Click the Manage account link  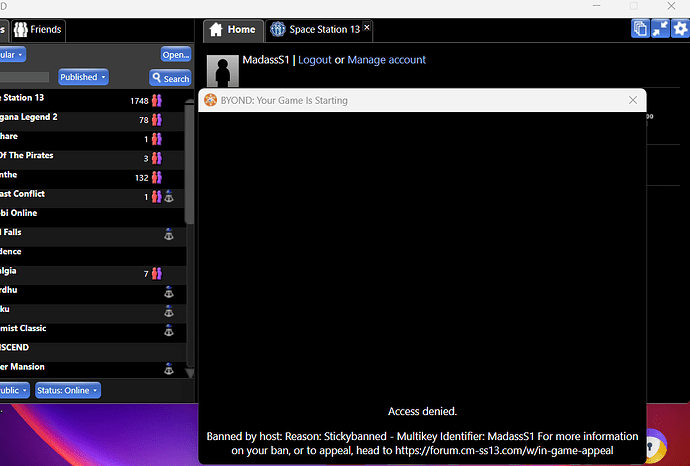pos(386,60)
